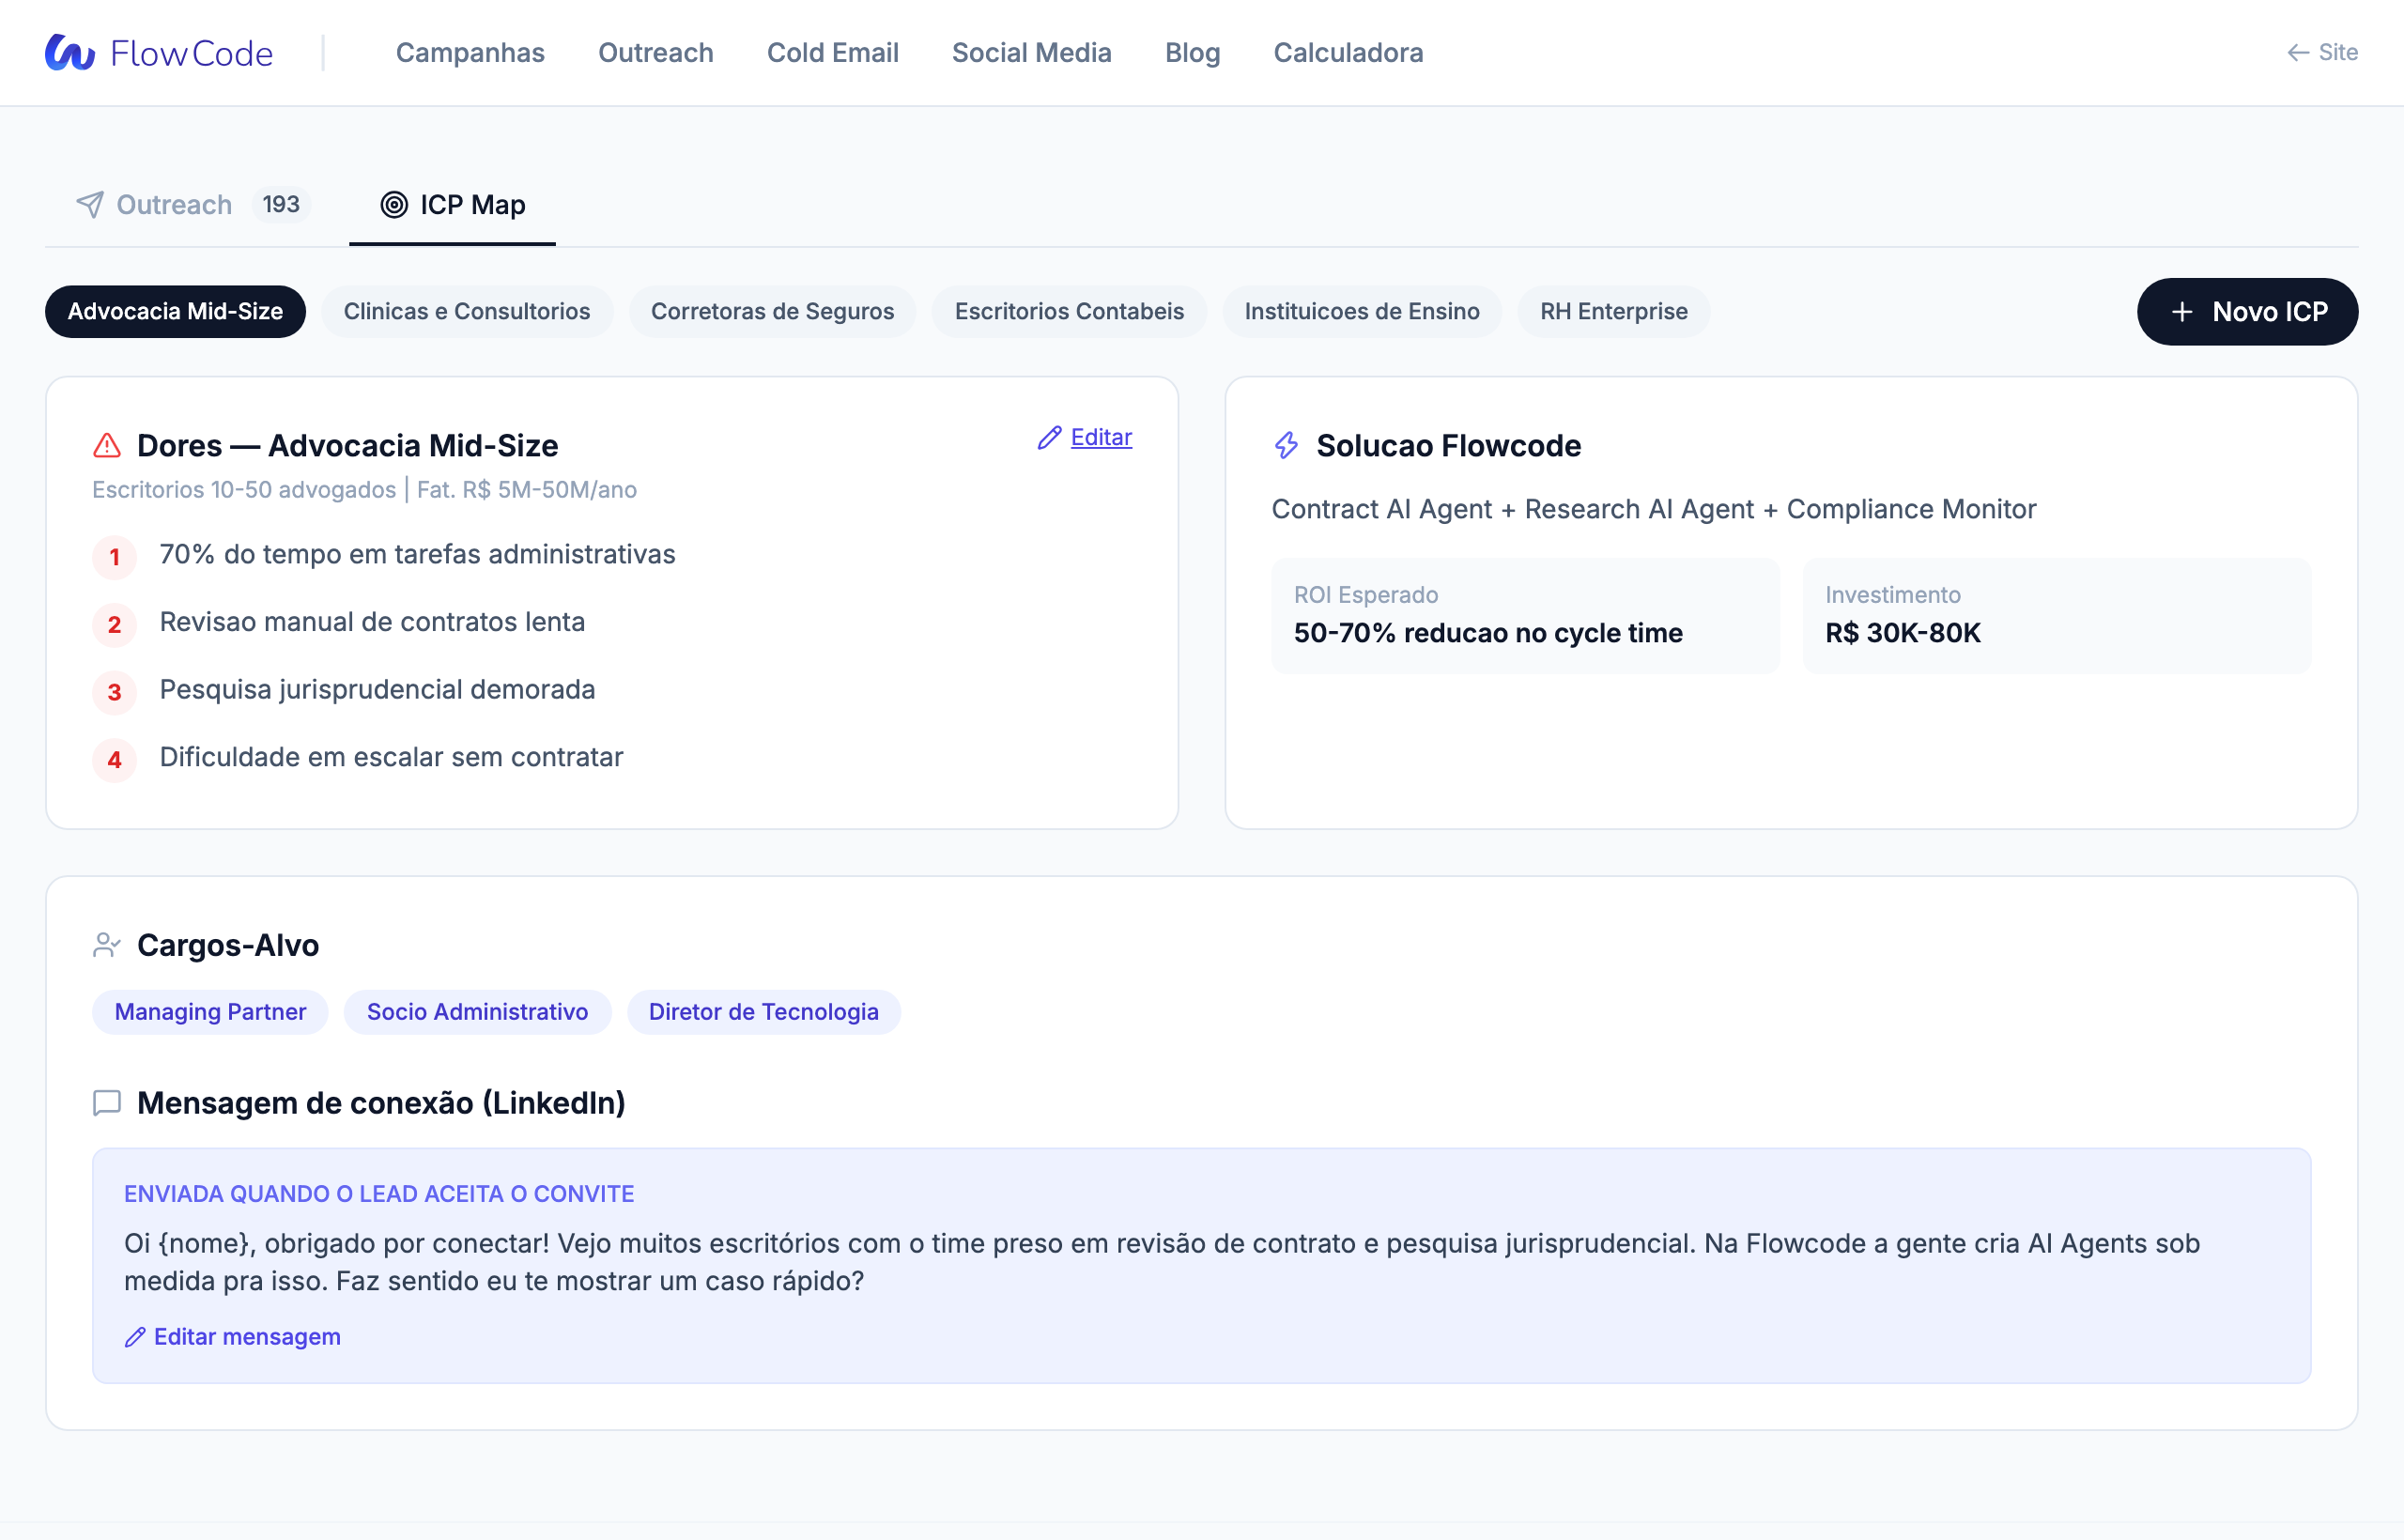
Task: Click the paper plane Outreach icon
Action: [90, 205]
